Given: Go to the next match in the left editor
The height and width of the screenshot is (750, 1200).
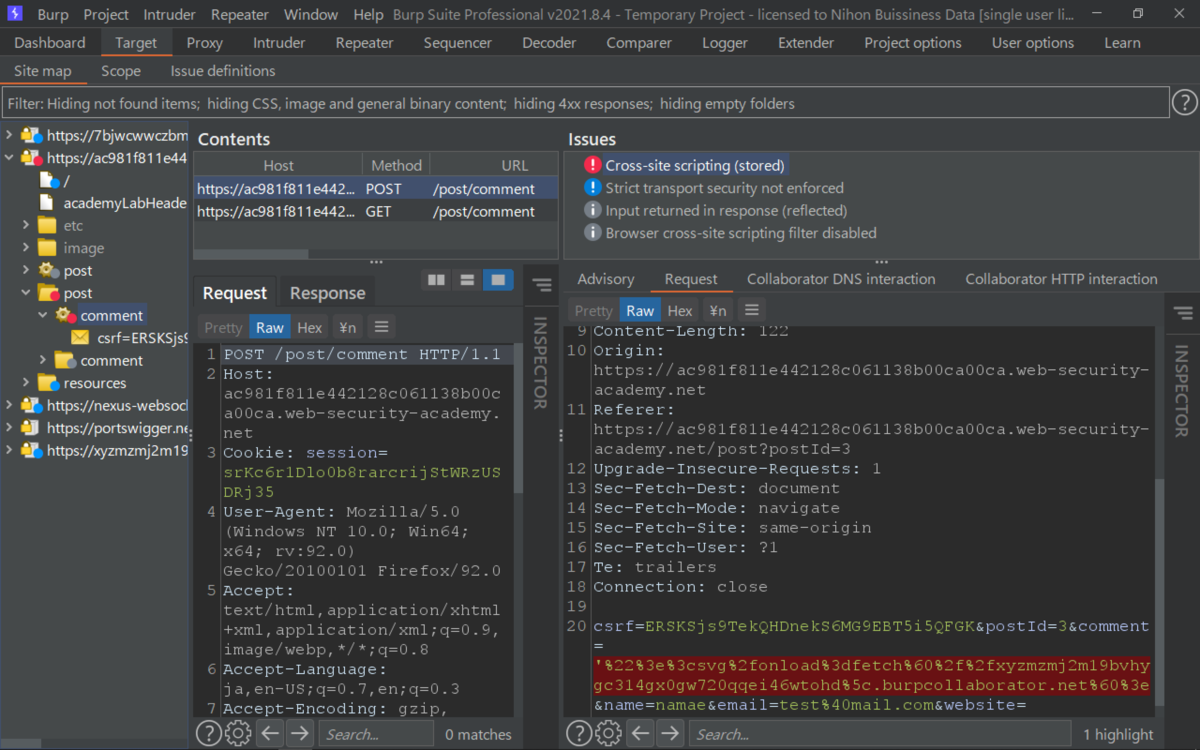Looking at the screenshot, I should point(300,734).
